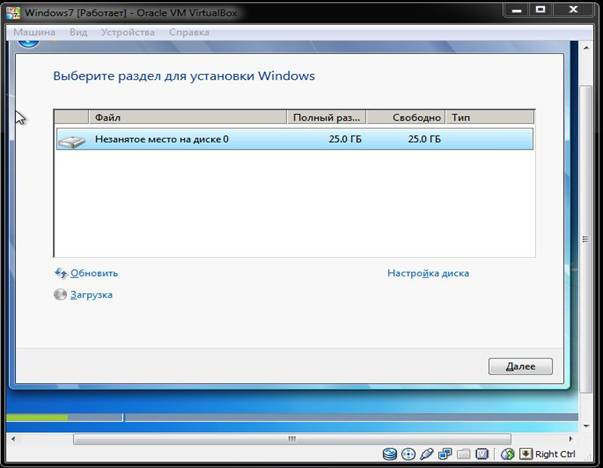Click the mouse integration status icon
This screenshot has height=468, width=603.
point(507,454)
